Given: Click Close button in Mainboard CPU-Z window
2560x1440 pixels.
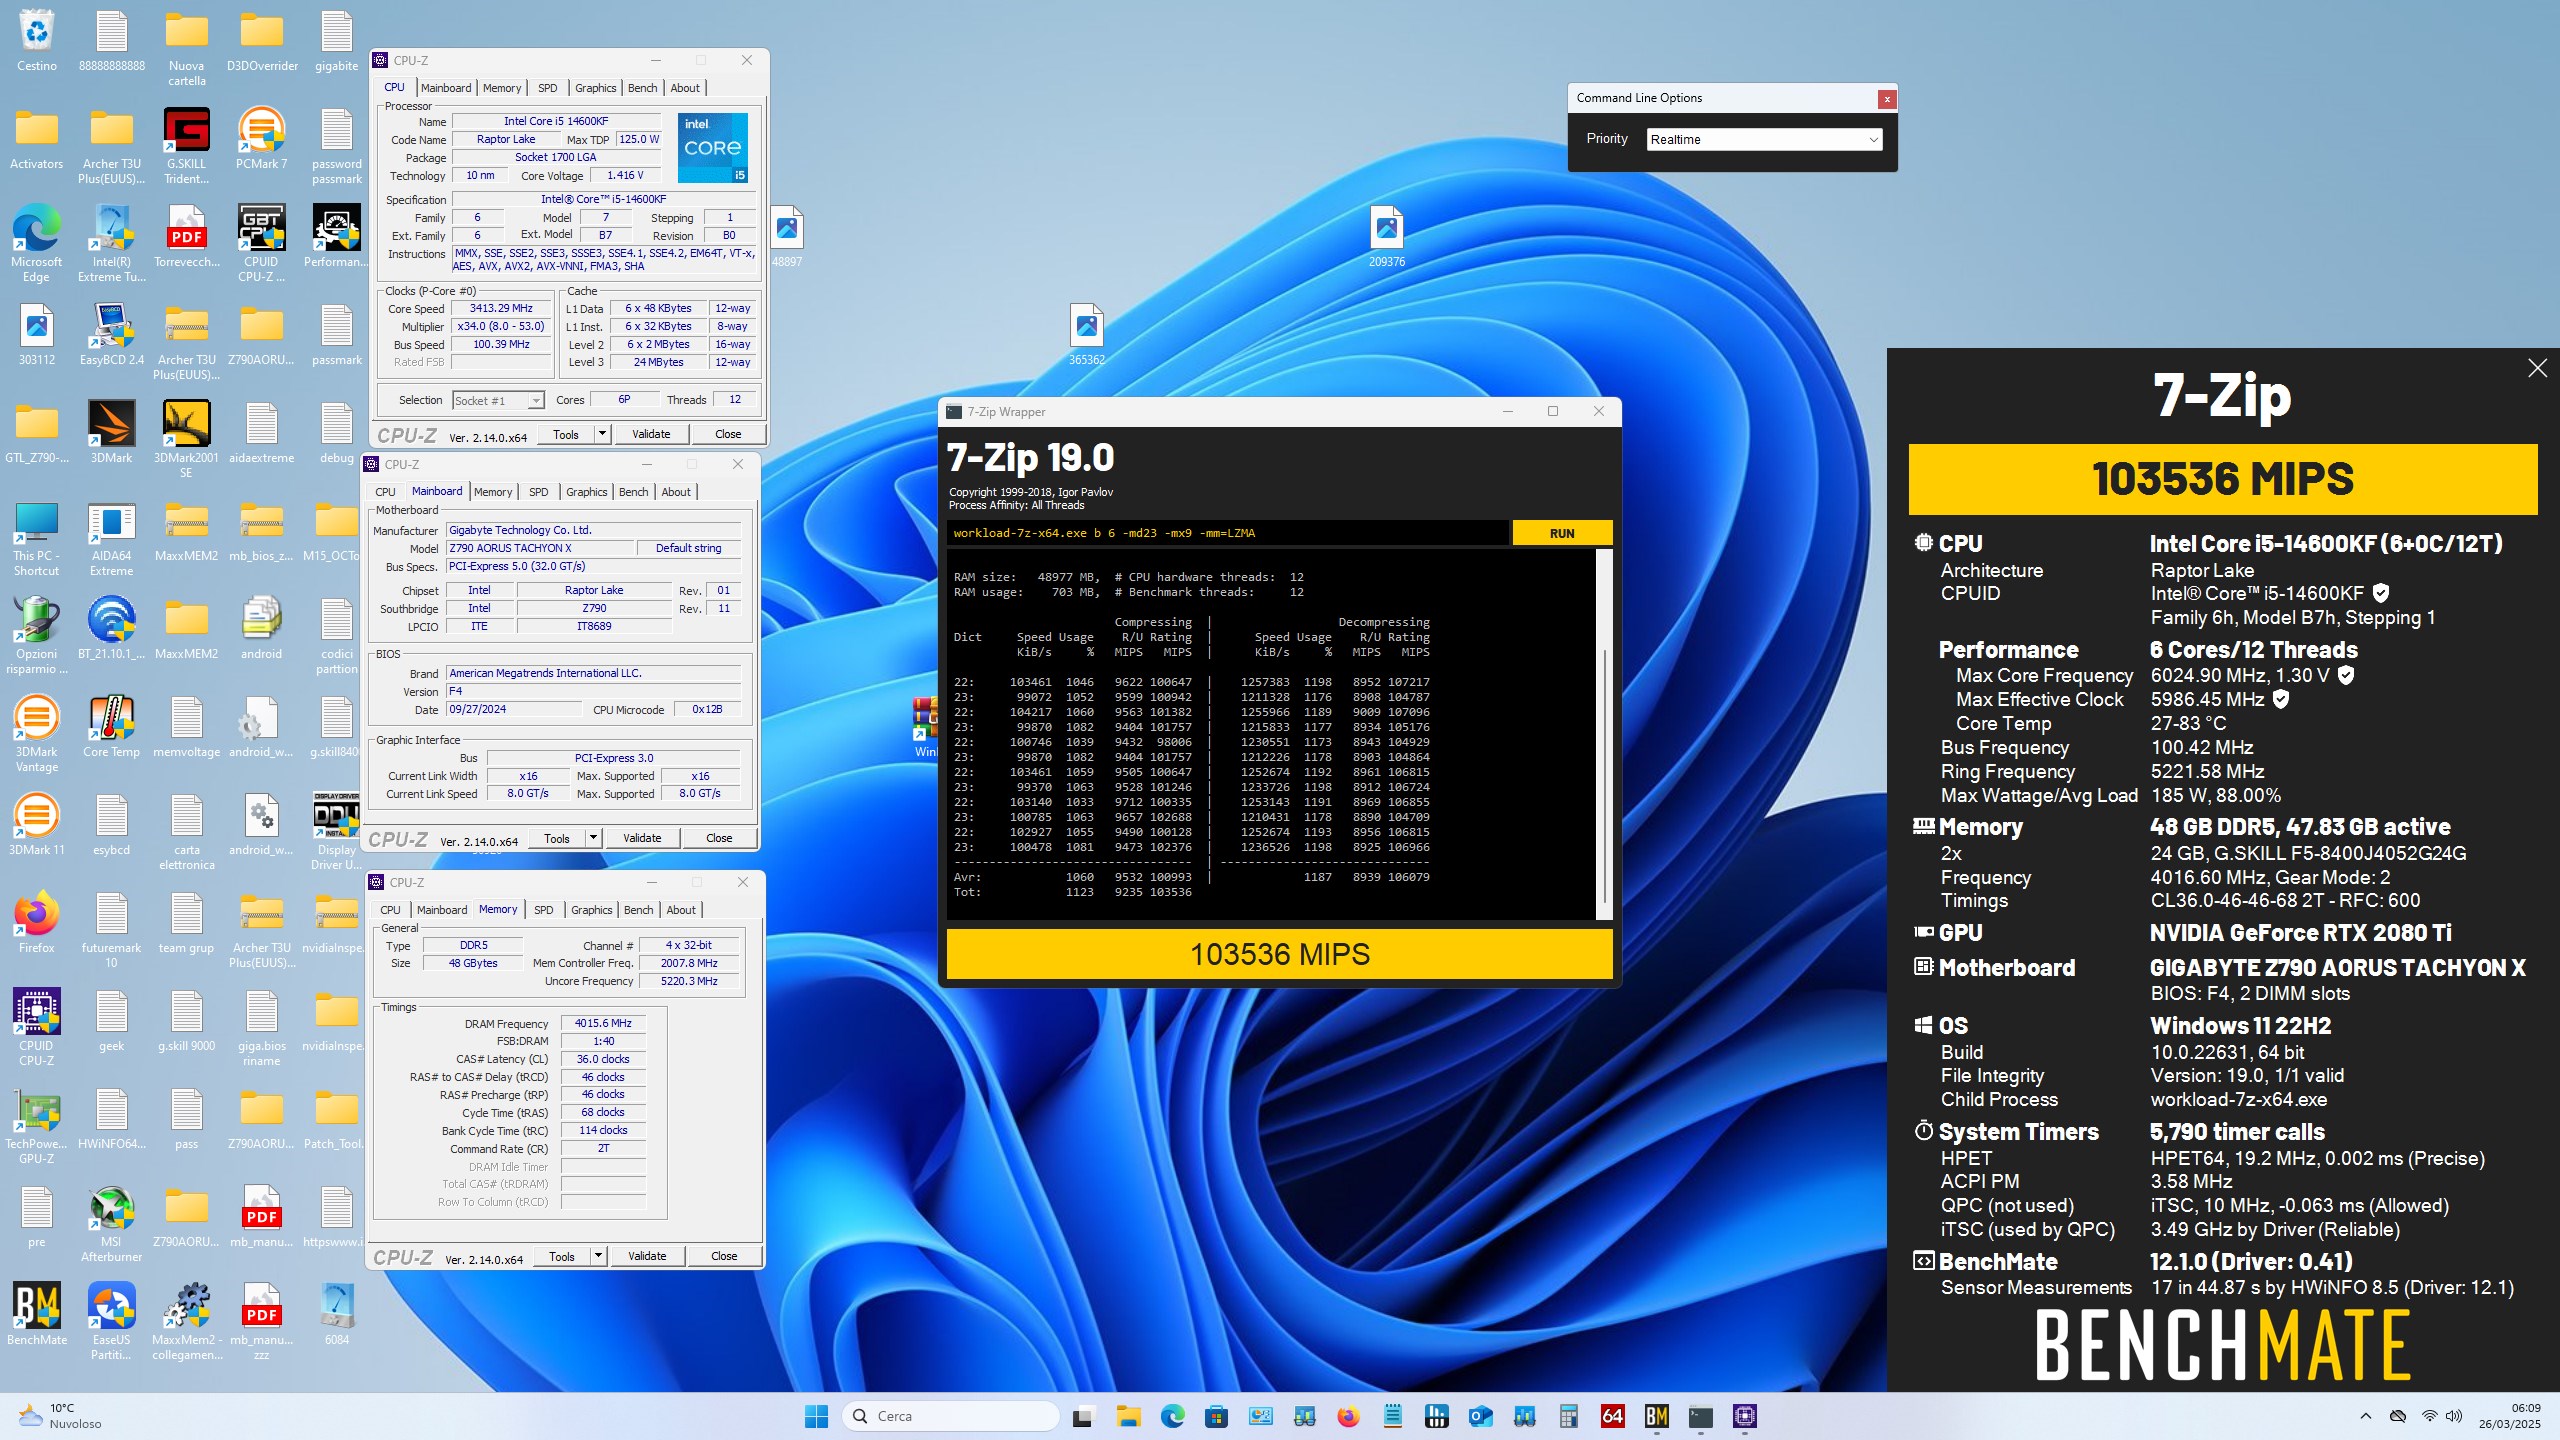Looking at the screenshot, I should pyautogui.click(x=719, y=838).
